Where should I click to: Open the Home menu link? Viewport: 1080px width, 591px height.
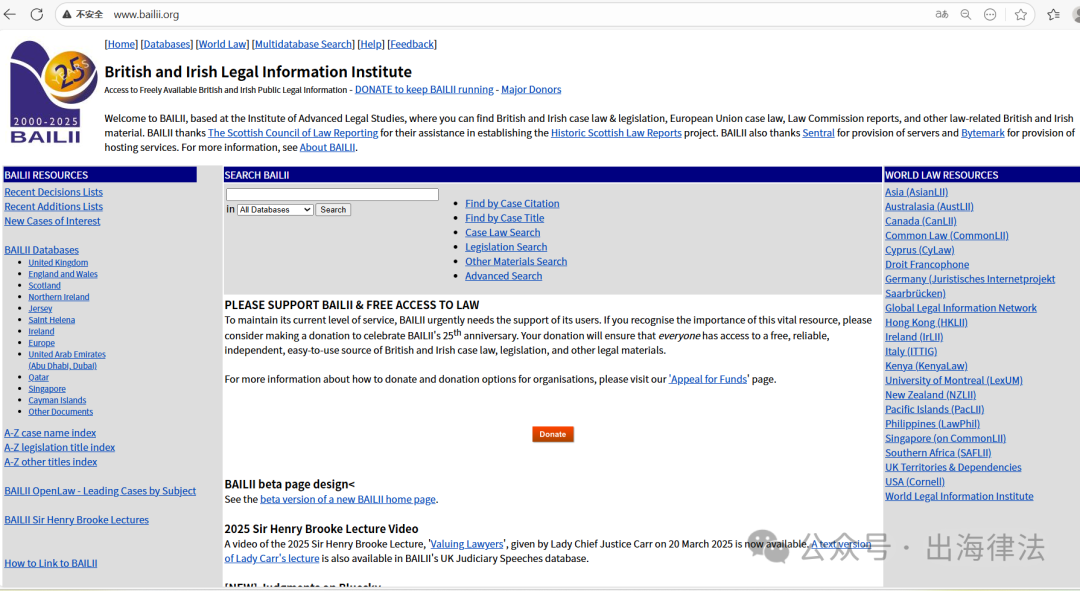tap(121, 44)
